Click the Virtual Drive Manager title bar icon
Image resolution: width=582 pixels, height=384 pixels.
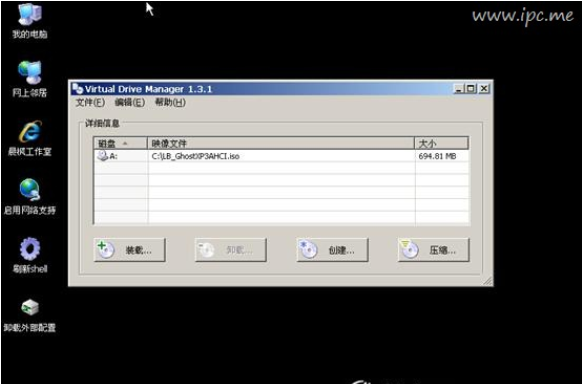click(x=77, y=89)
